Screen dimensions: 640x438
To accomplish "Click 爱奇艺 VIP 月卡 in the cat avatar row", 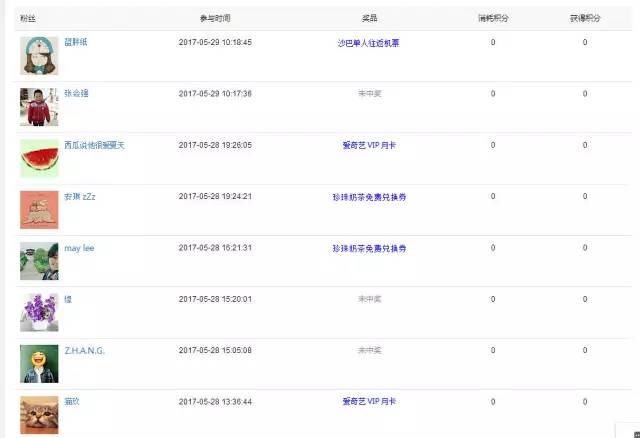I will (369, 402).
